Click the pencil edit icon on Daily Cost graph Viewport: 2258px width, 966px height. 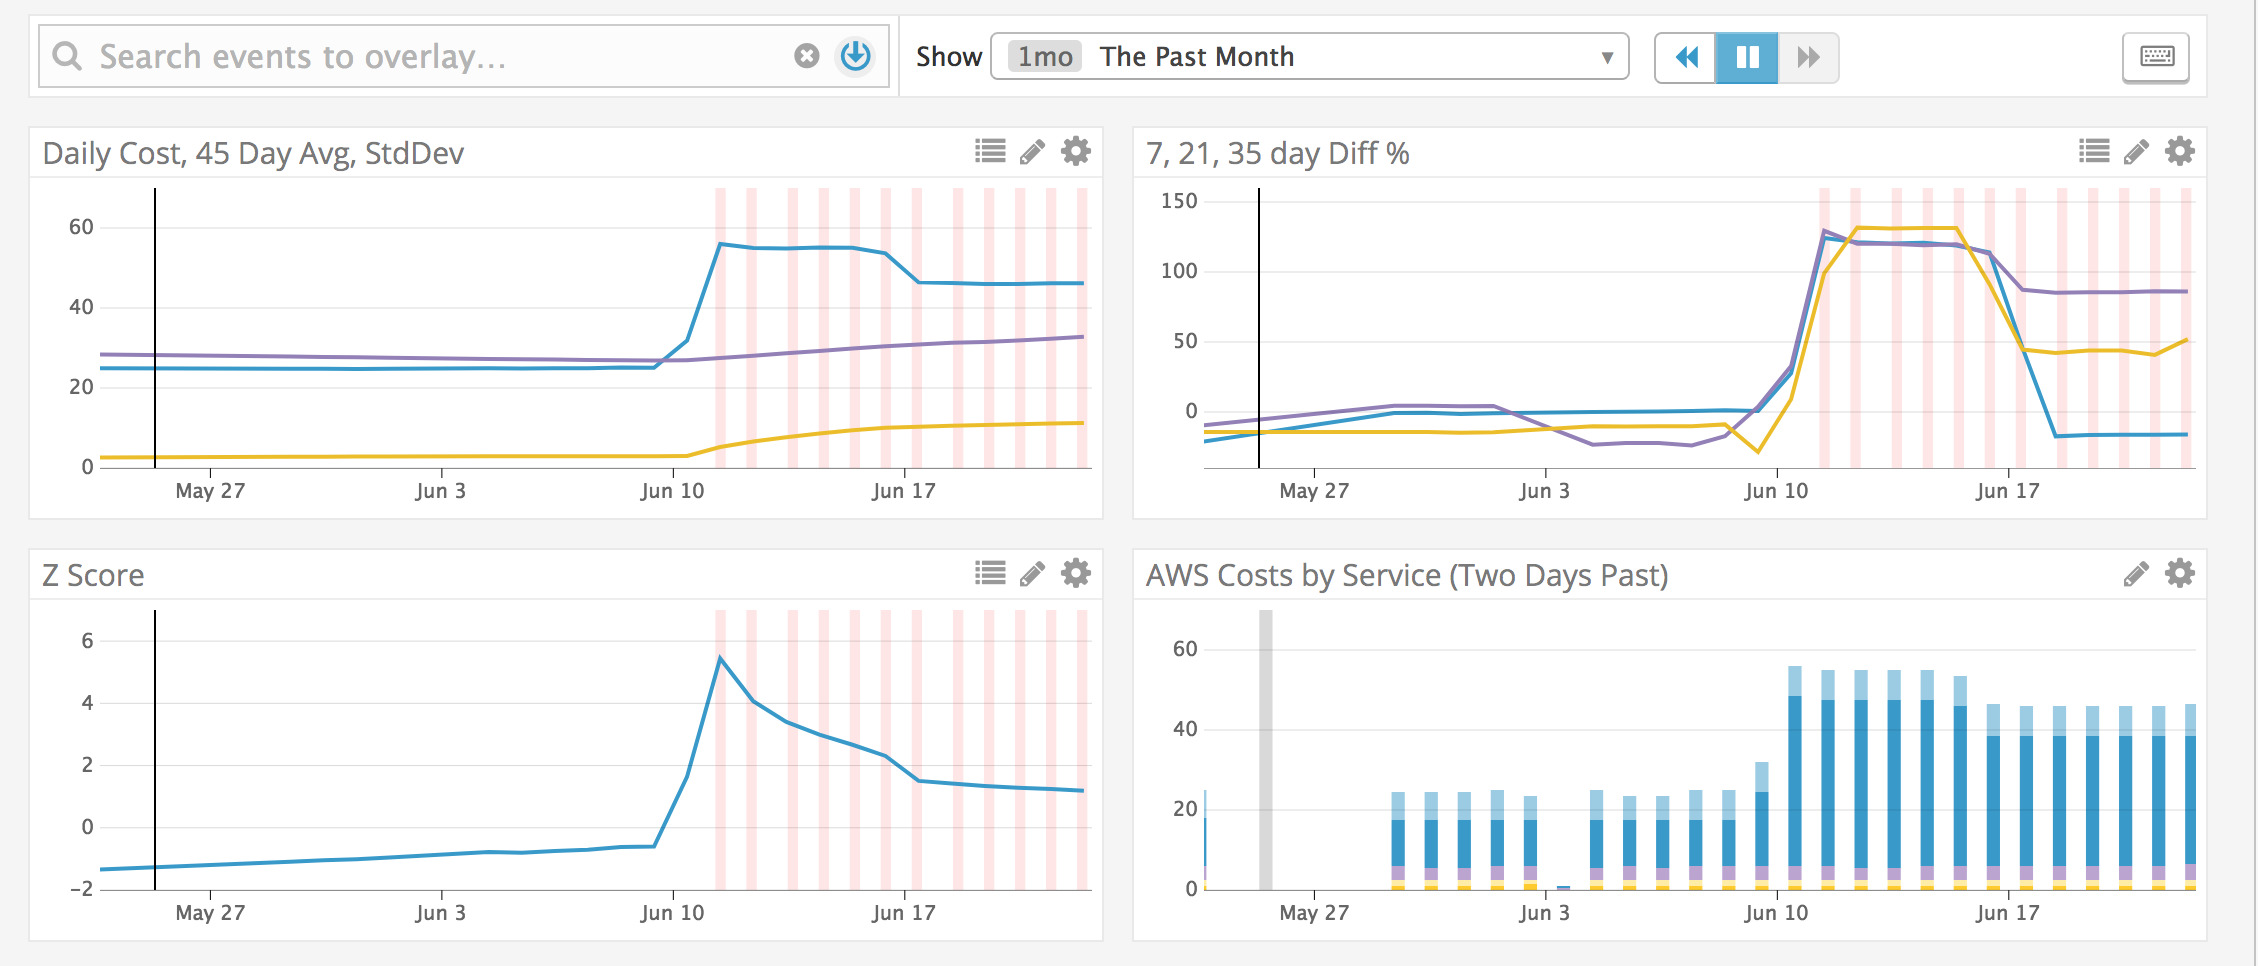[x=1032, y=152]
